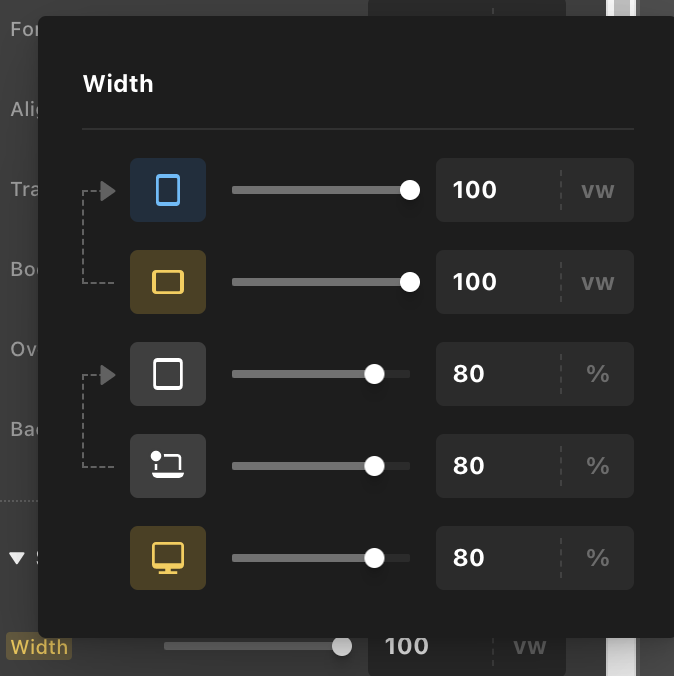Open the % unit dropdown for tablet width
This screenshot has height=676, width=674.
click(x=598, y=374)
